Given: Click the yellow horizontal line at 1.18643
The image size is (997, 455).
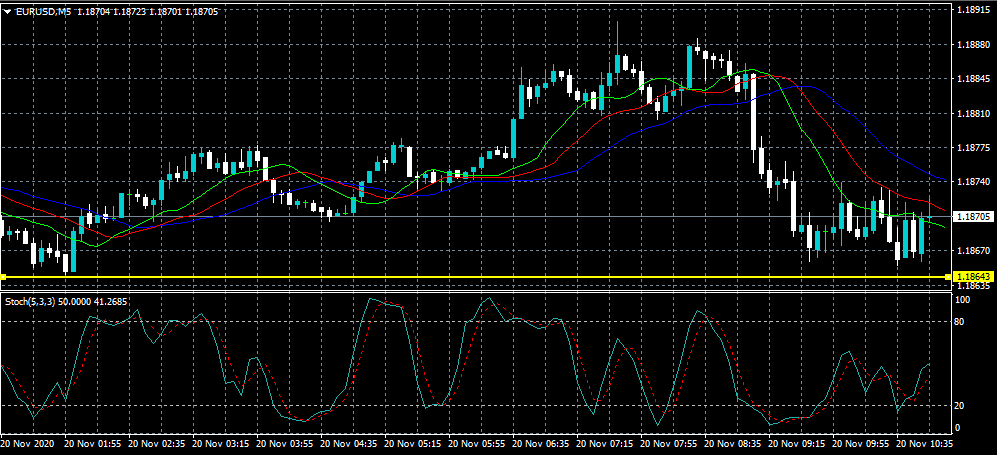Looking at the screenshot, I should click(x=474, y=277).
